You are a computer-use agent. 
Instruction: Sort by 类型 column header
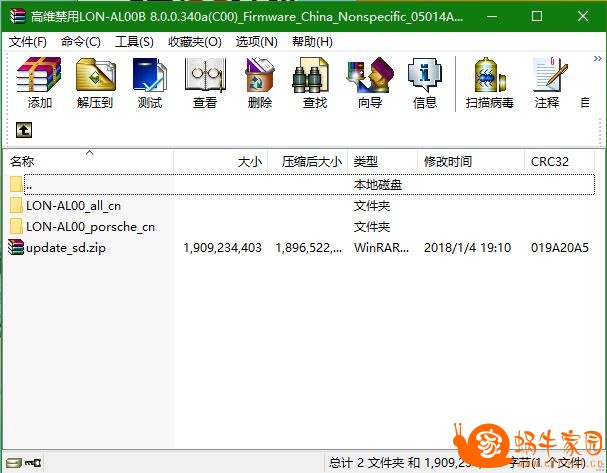point(383,161)
